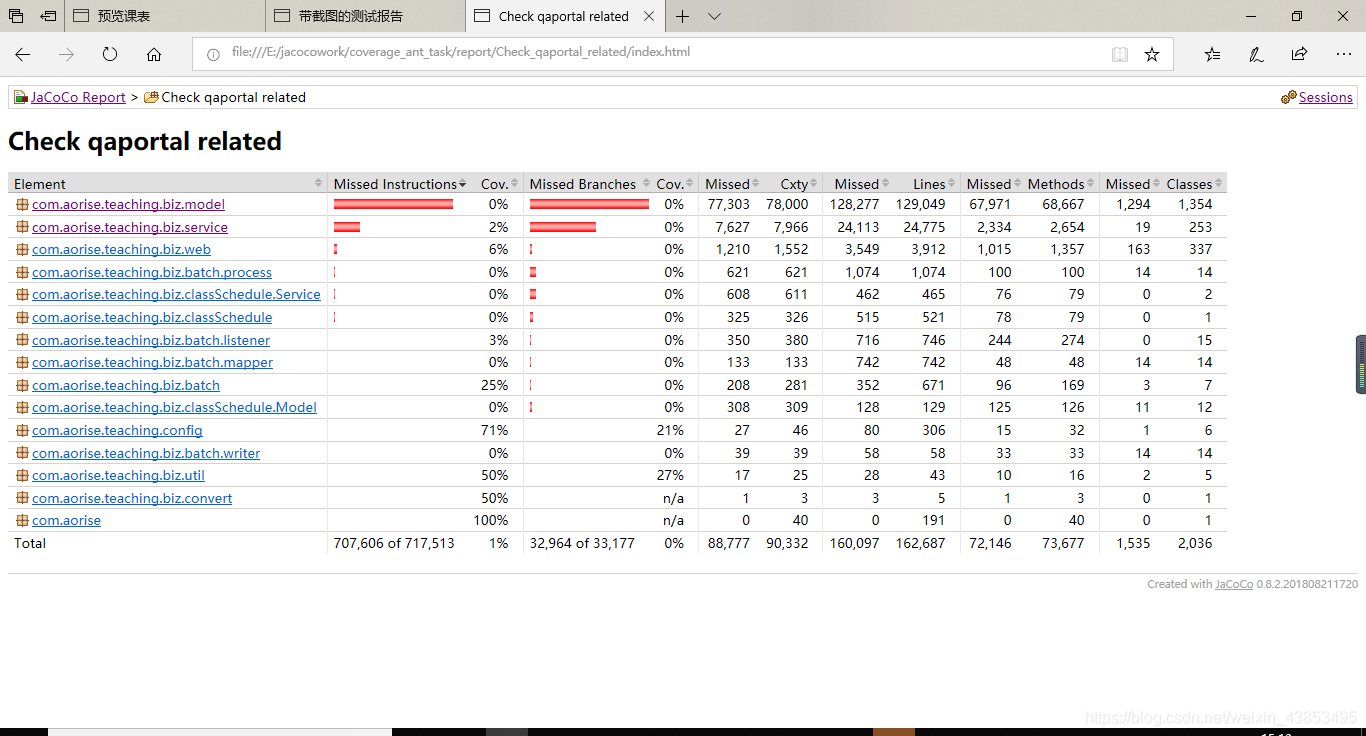
Task: Sort by the Classes column header
Action: tap(1194, 184)
